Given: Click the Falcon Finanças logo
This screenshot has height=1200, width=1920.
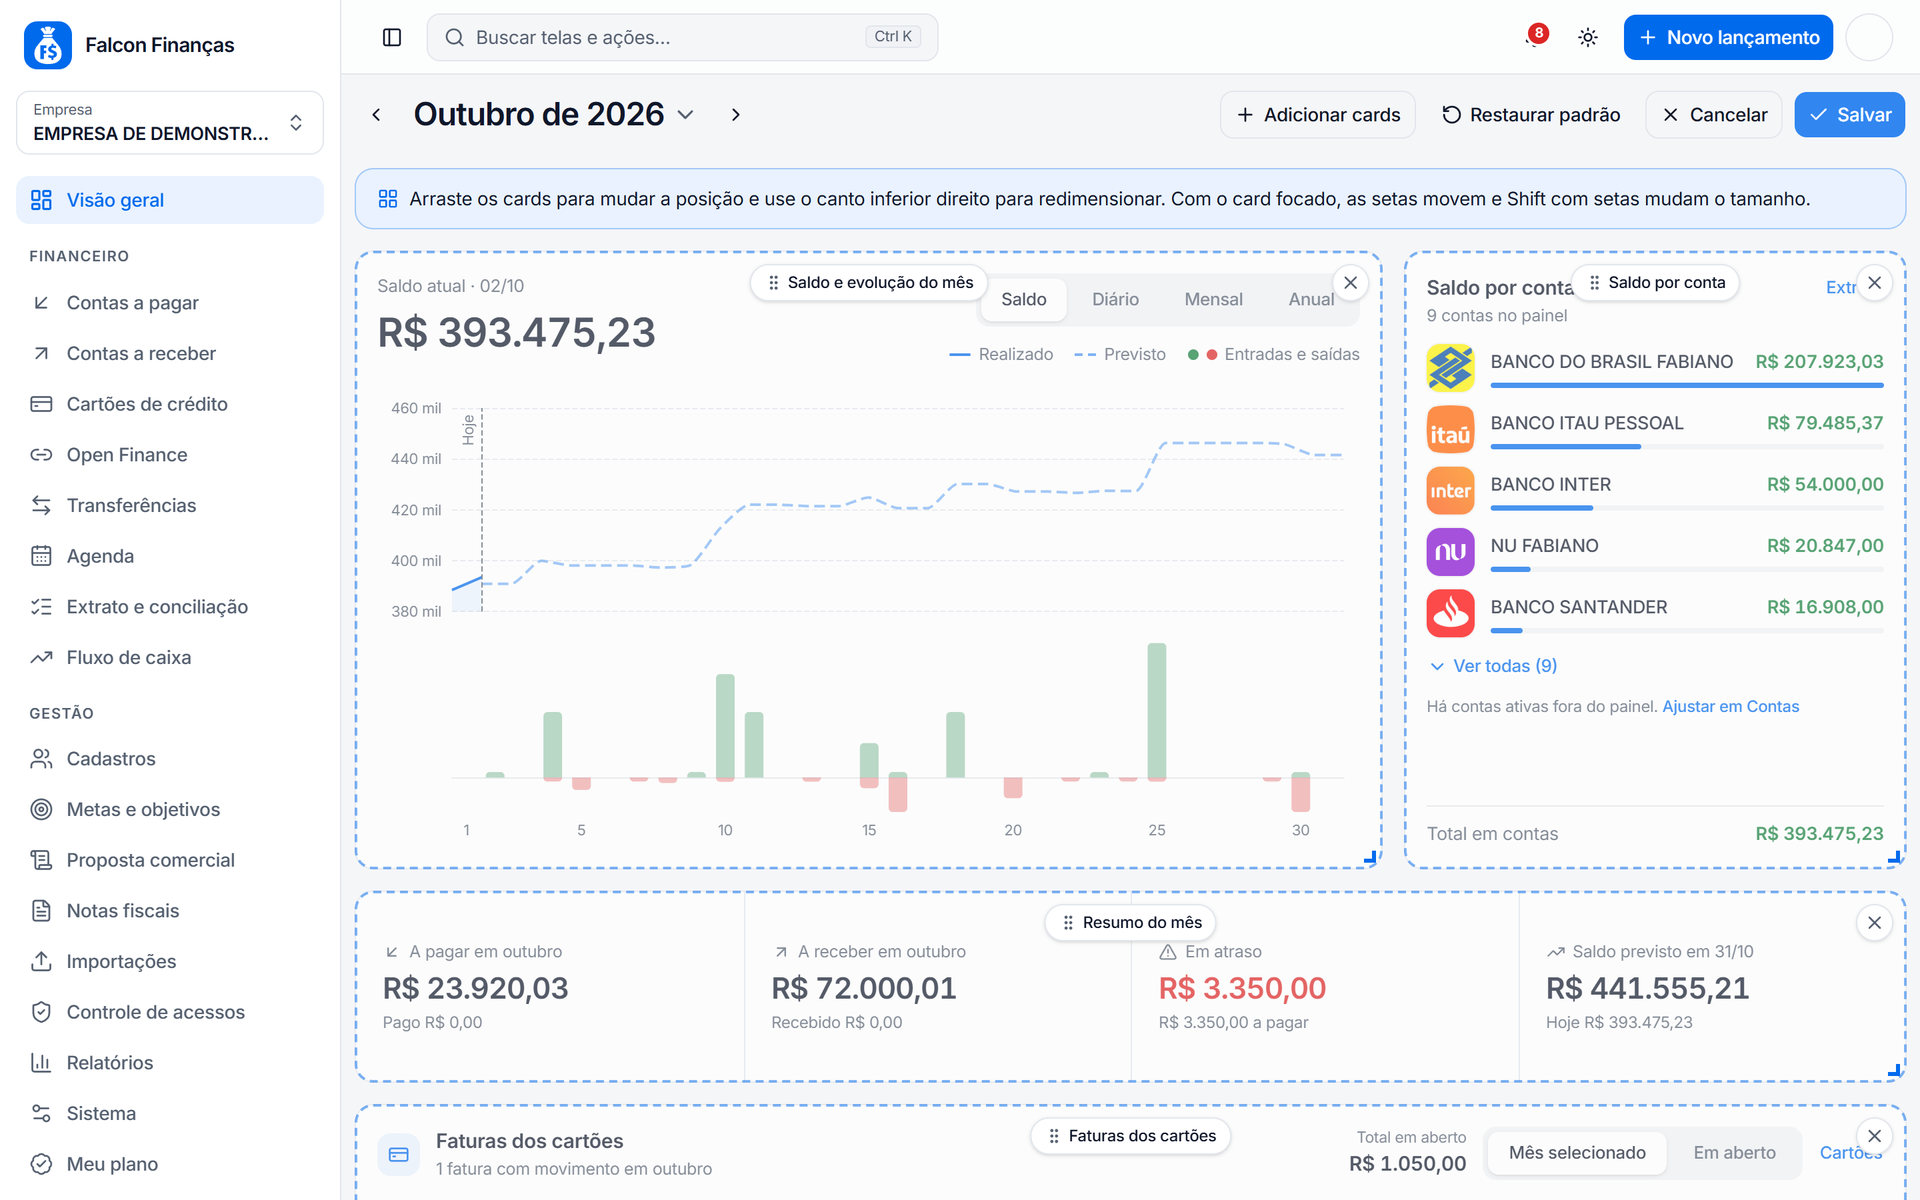Looking at the screenshot, I should point(48,45).
